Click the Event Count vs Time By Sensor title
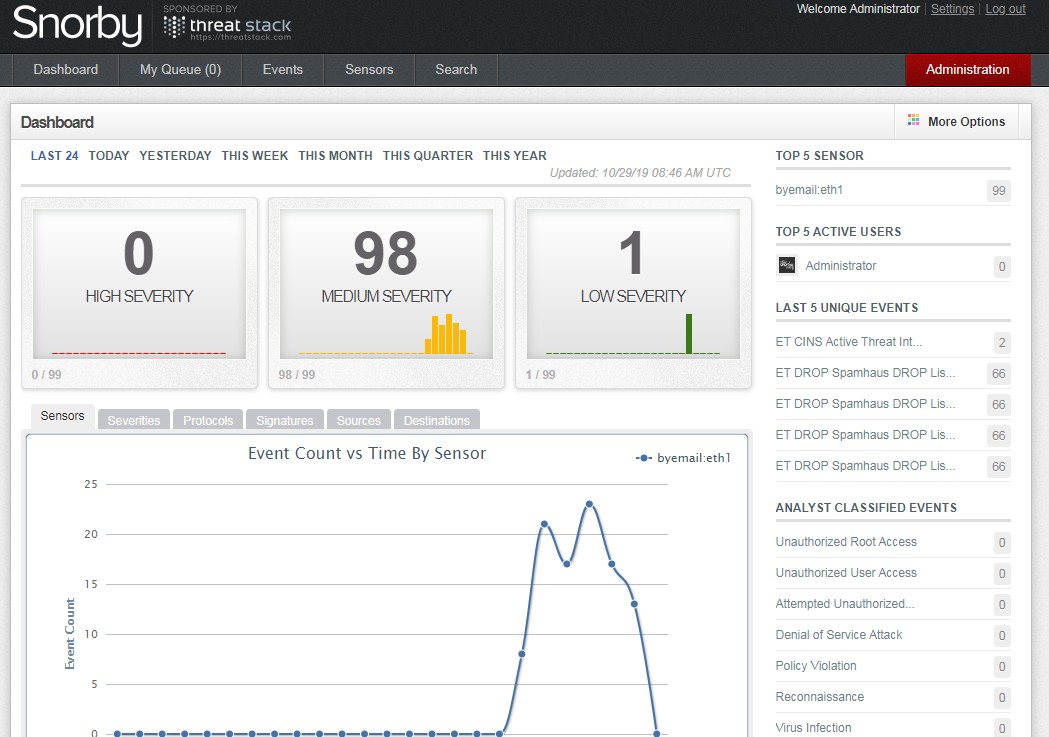This screenshot has width=1049, height=737. pos(367,453)
